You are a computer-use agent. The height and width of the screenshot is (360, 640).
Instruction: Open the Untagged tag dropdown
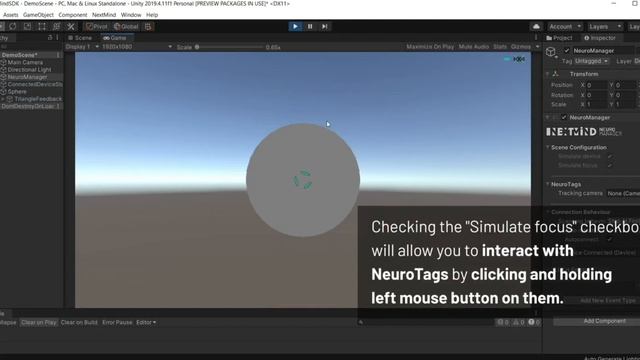click(x=591, y=61)
